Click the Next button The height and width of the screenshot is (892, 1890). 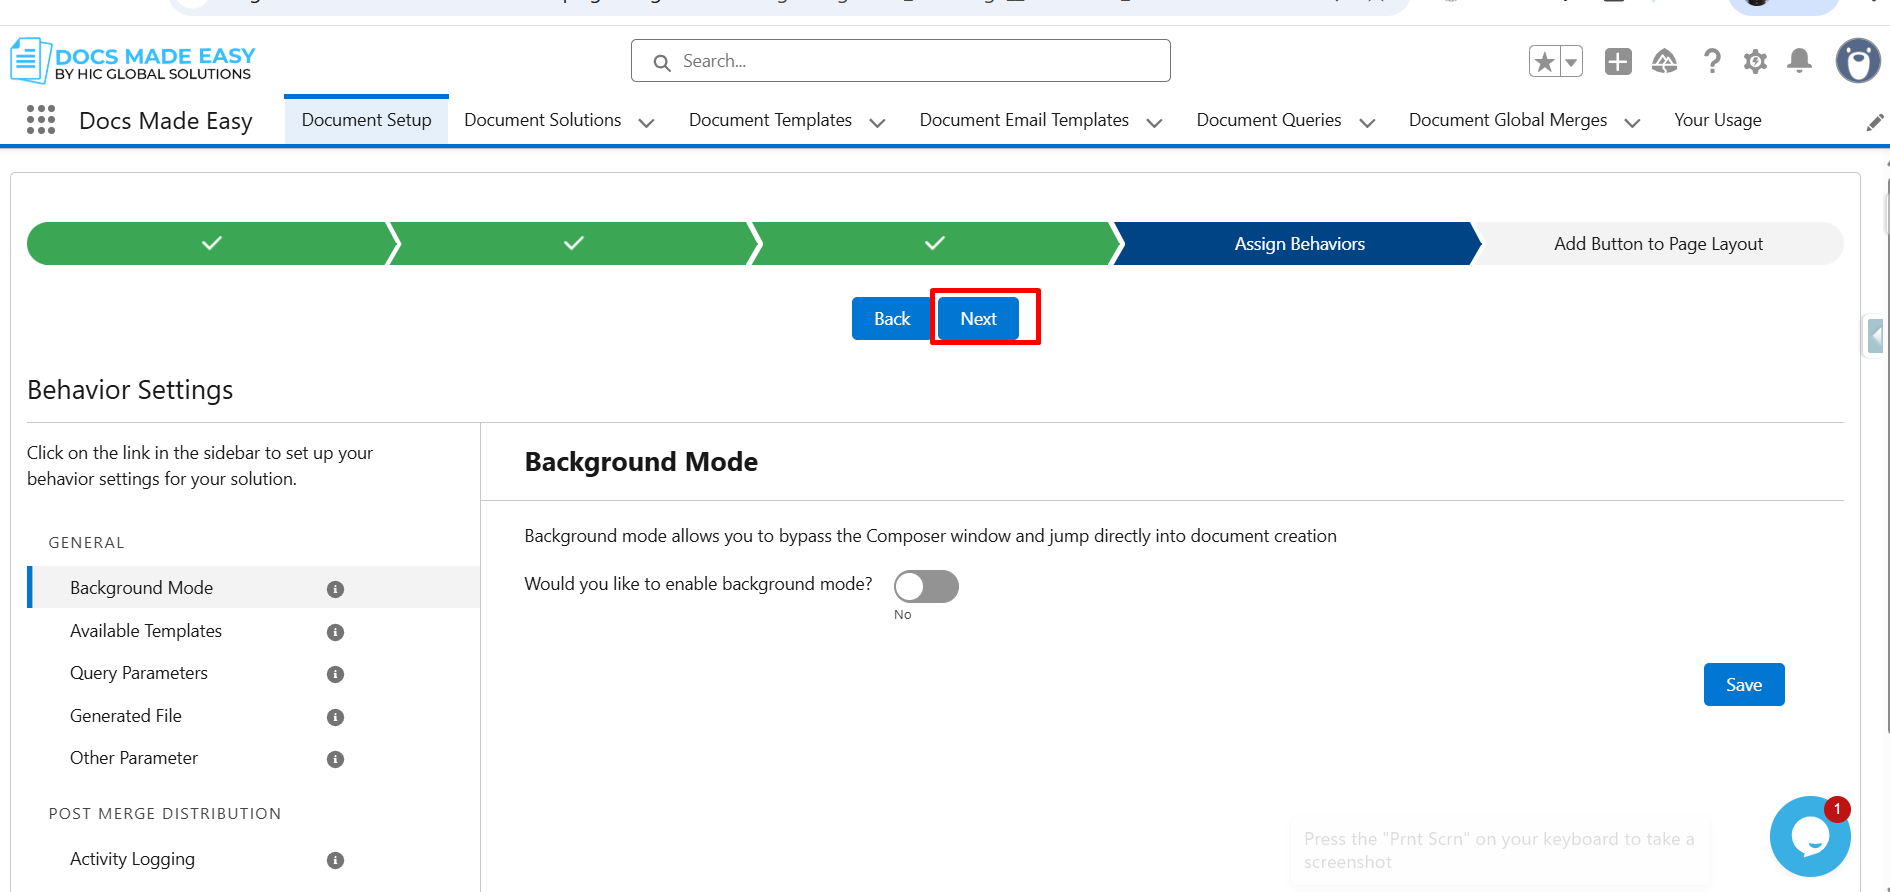[978, 319]
